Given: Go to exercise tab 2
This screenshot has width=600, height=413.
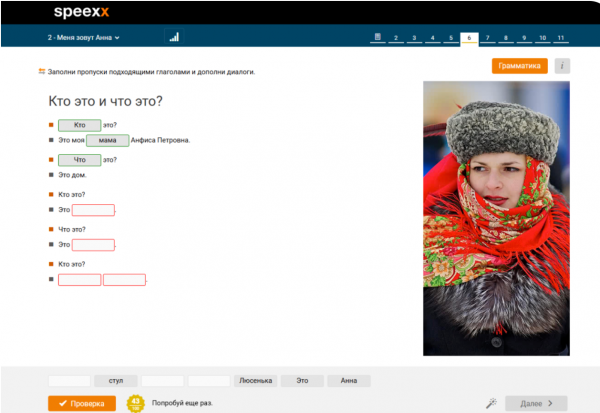Looking at the screenshot, I should coord(396,38).
